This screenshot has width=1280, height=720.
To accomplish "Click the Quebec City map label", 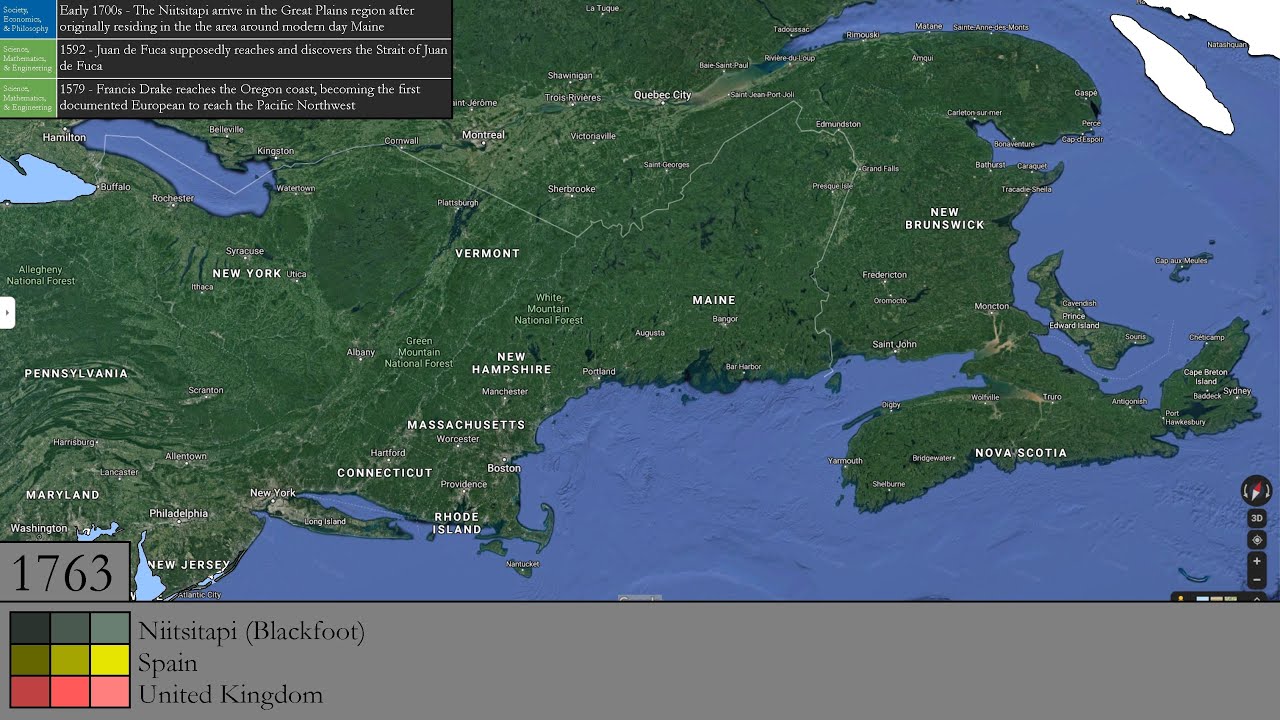I will 662,95.
